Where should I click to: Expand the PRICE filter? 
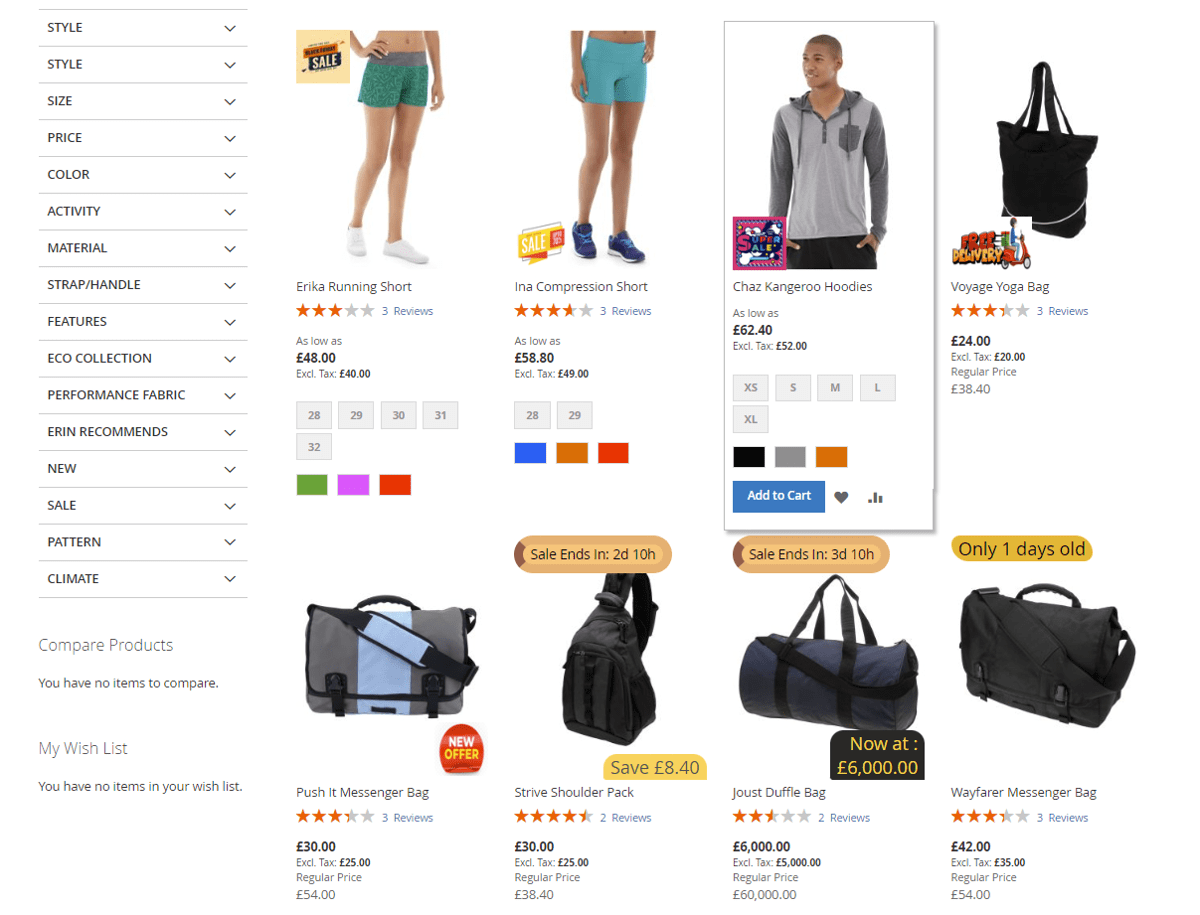(143, 138)
